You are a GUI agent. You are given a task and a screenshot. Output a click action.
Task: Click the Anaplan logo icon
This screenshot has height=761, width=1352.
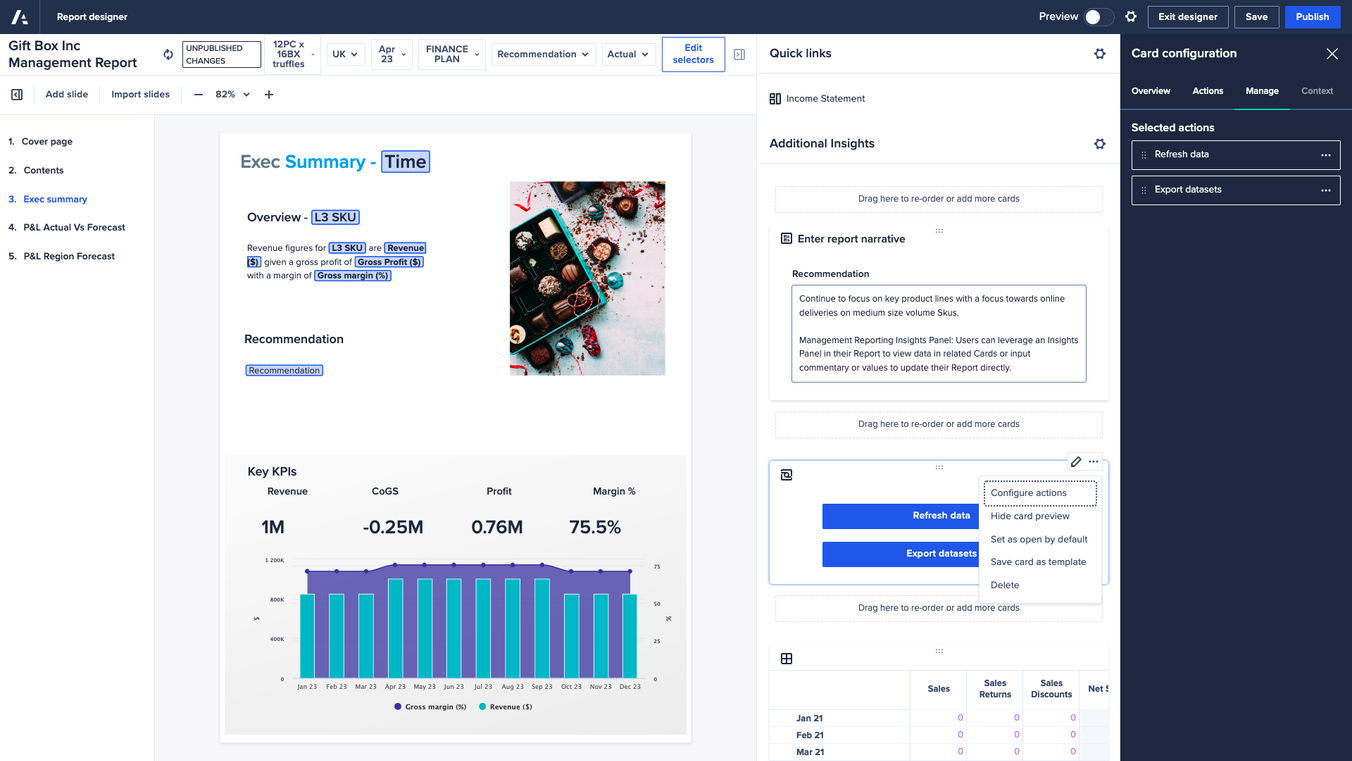click(20, 17)
